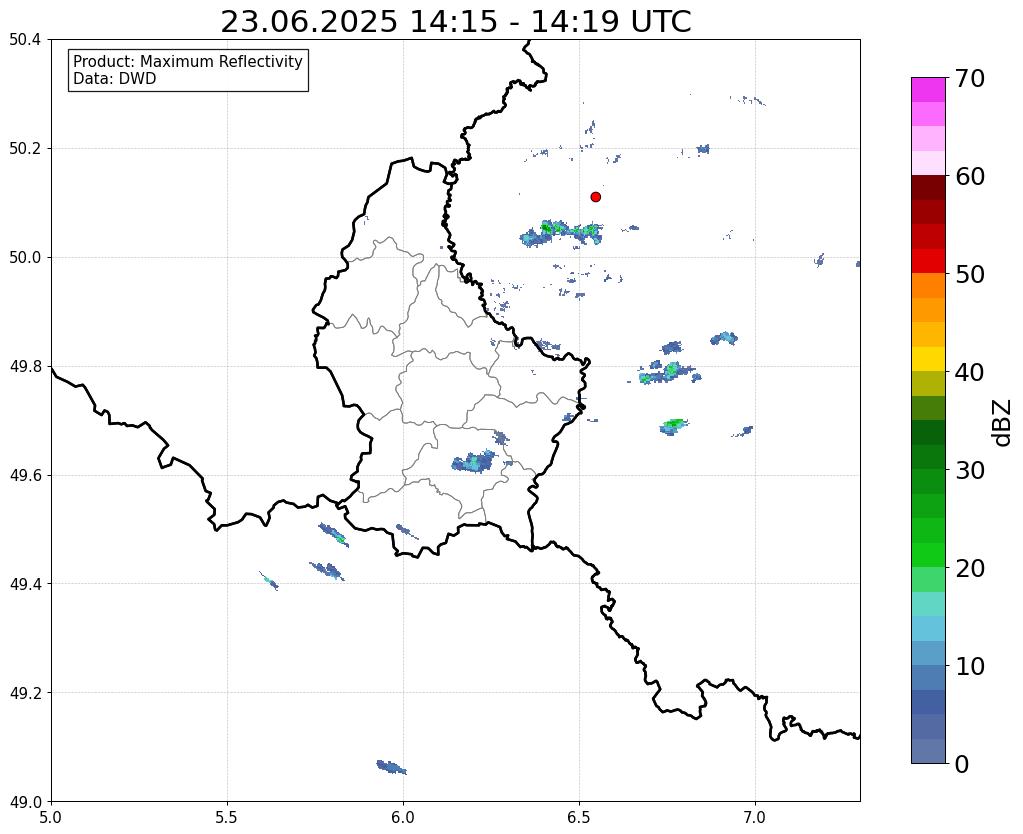Click the colorbar tick label '0'
The image size is (1023, 834).
click(x=962, y=764)
